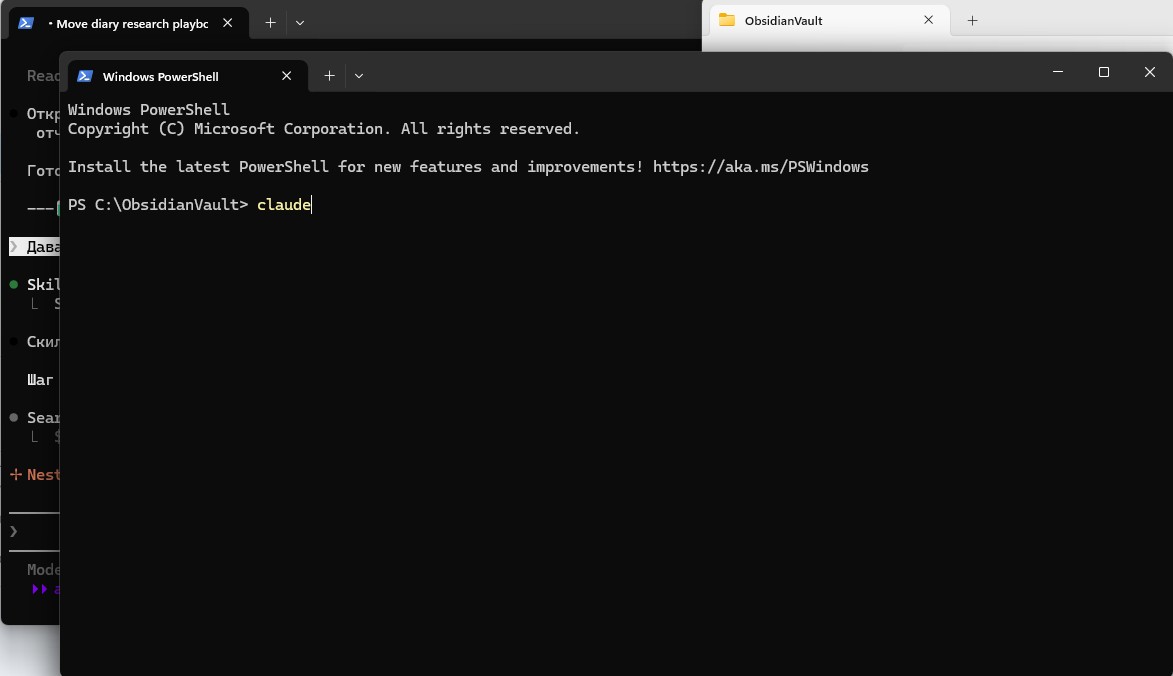Image resolution: width=1173 pixels, height=676 pixels.
Task: Close the Windows PowerShell tab
Action: click(x=287, y=76)
